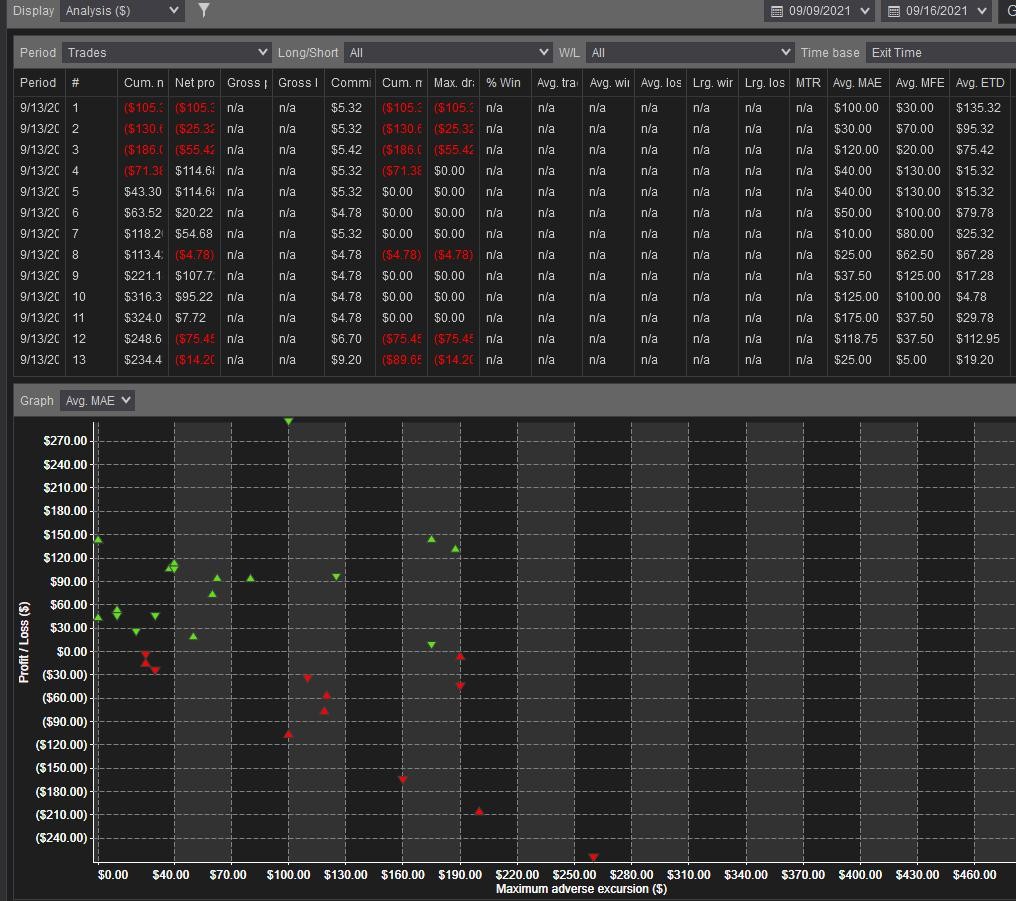Open the filter funnel icon
This screenshot has width=1016, height=901.
pyautogui.click(x=203, y=10)
